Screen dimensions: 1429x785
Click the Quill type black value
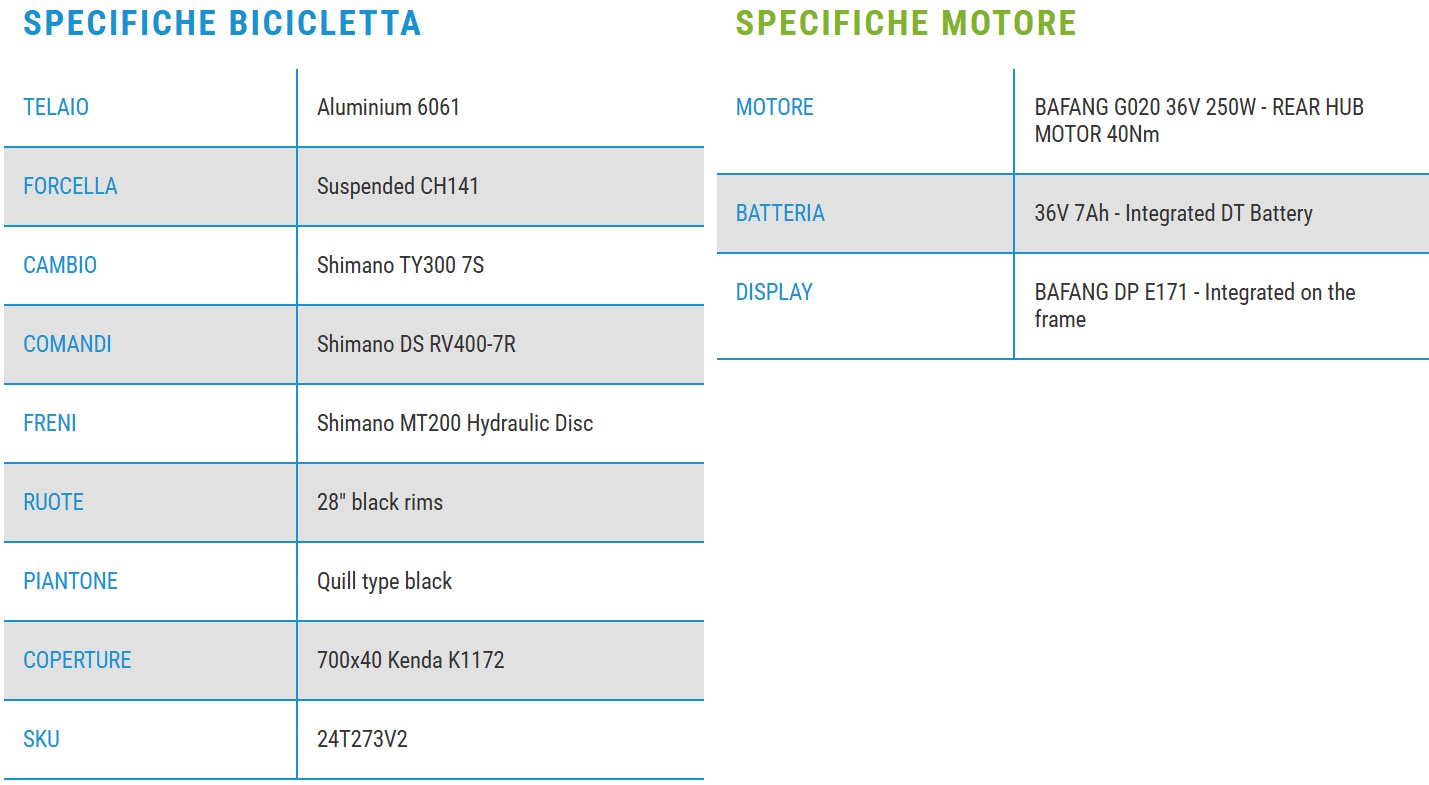(384, 581)
